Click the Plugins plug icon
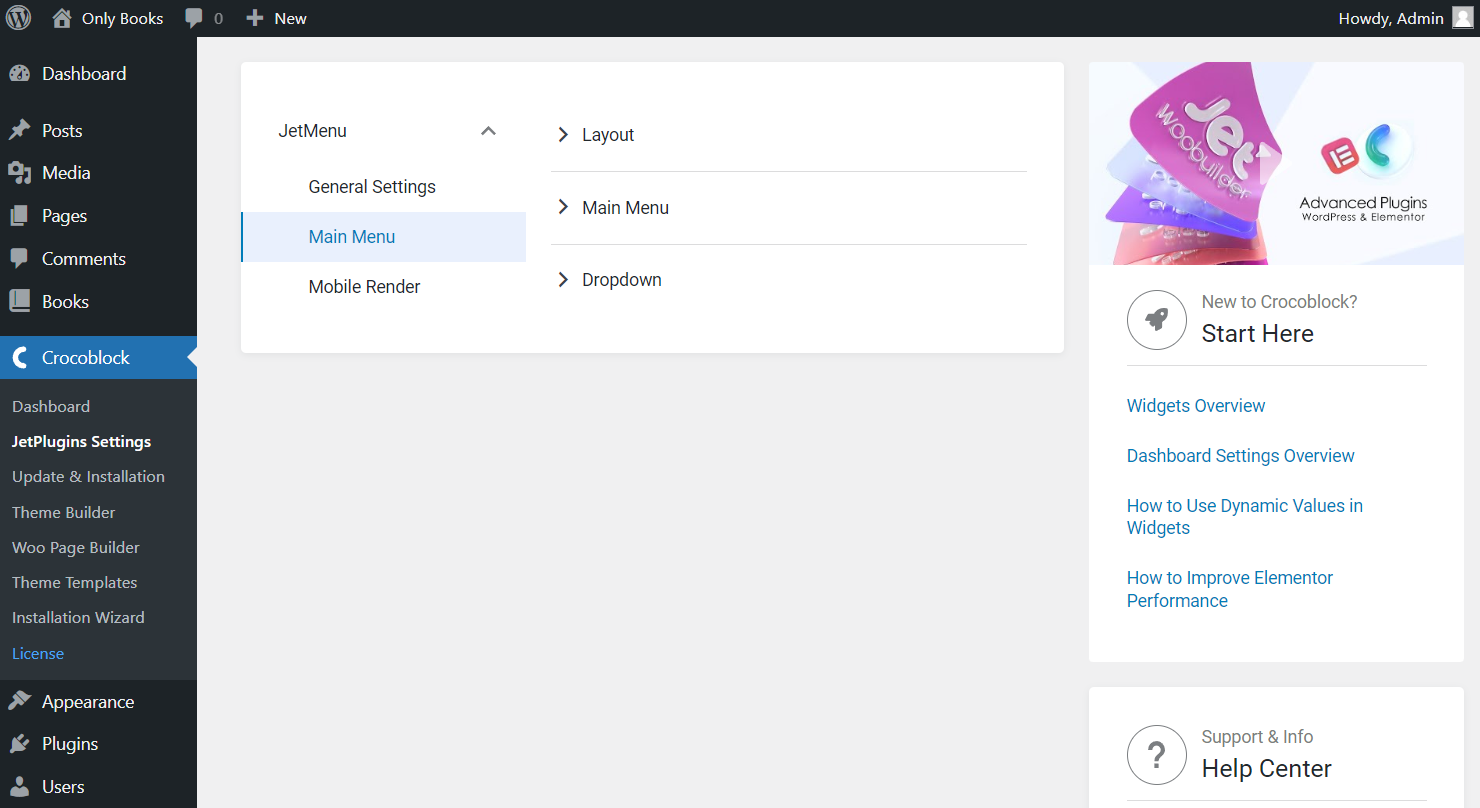The image size is (1480, 808). pos(19,744)
